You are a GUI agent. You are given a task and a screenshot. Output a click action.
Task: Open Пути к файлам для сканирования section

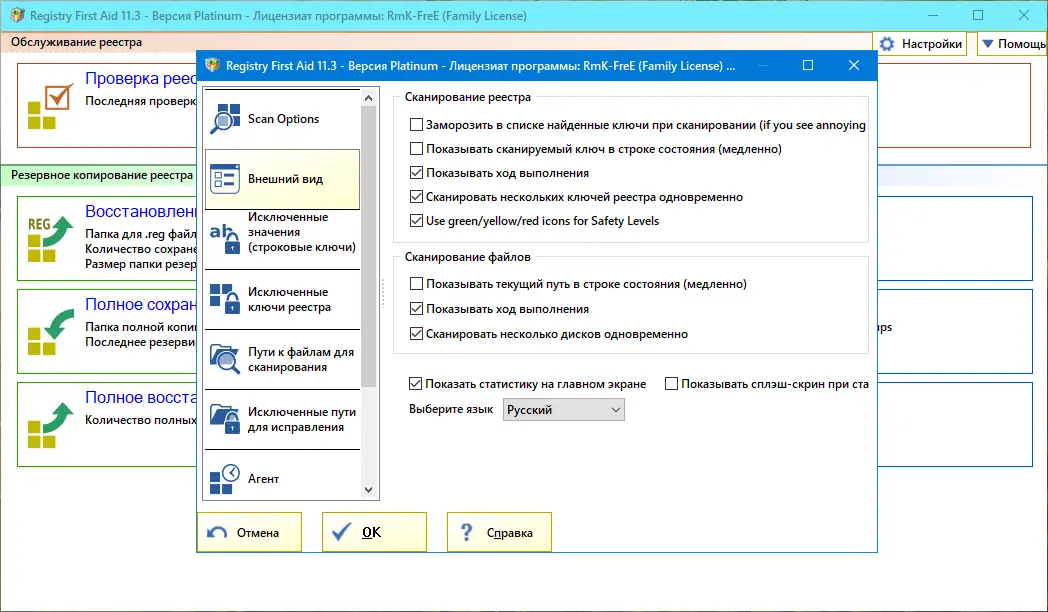[x=283, y=359]
